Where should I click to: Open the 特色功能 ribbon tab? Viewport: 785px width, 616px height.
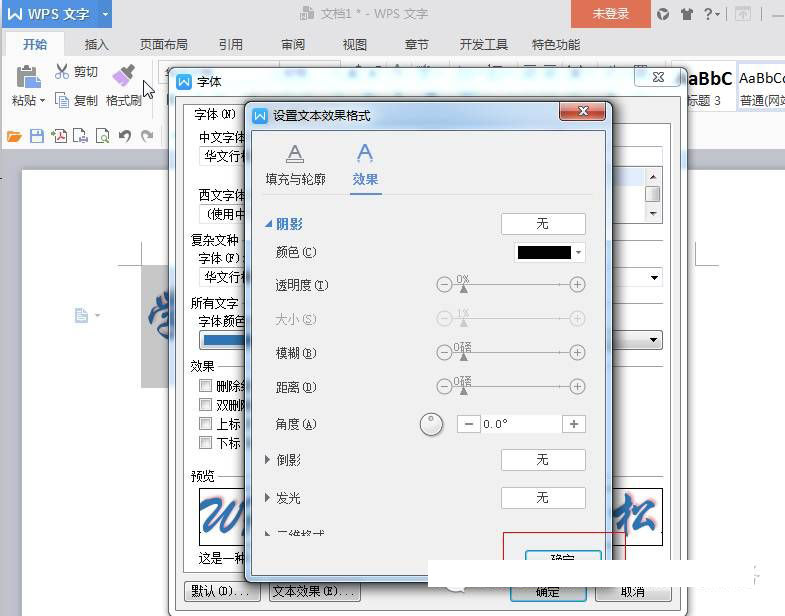pos(556,45)
